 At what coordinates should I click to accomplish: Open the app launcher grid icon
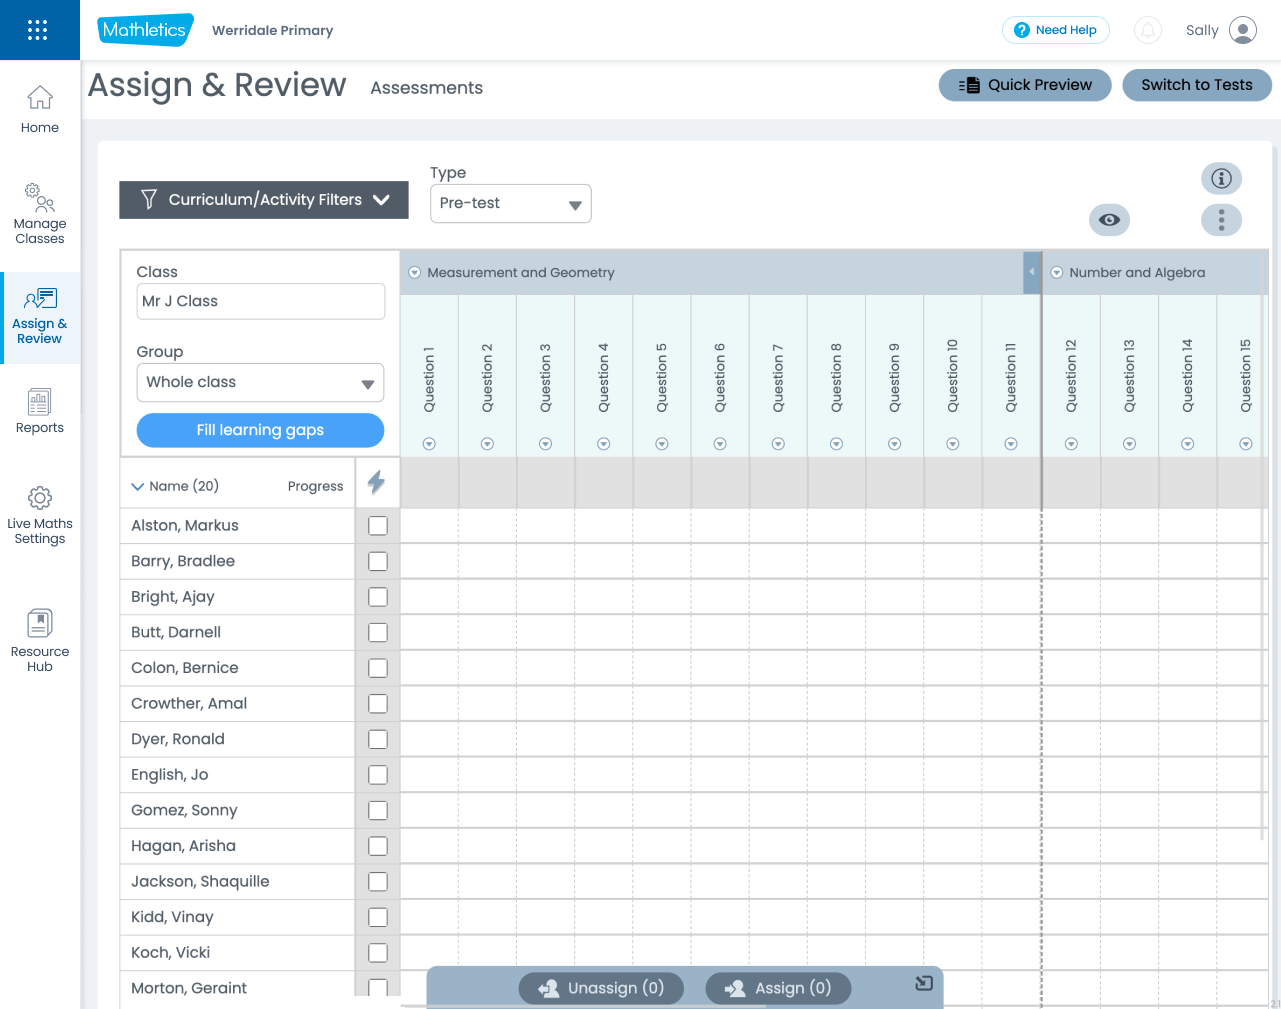[38, 30]
